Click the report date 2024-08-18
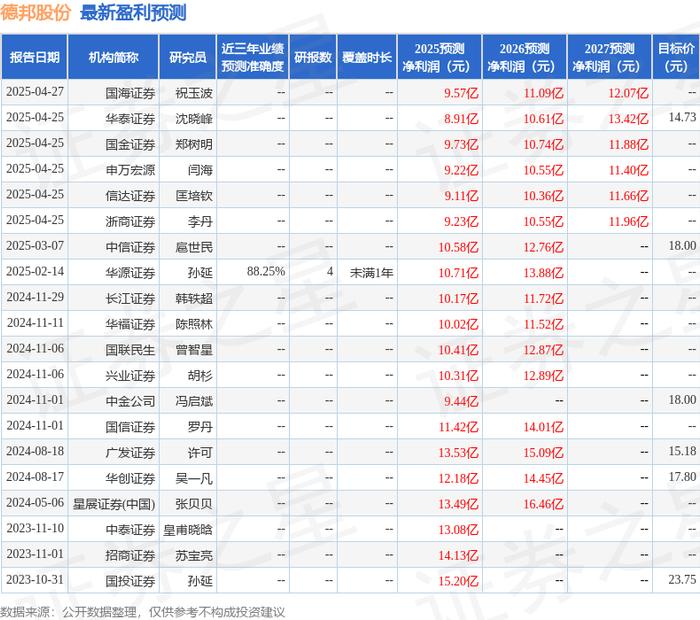 (x=35, y=451)
